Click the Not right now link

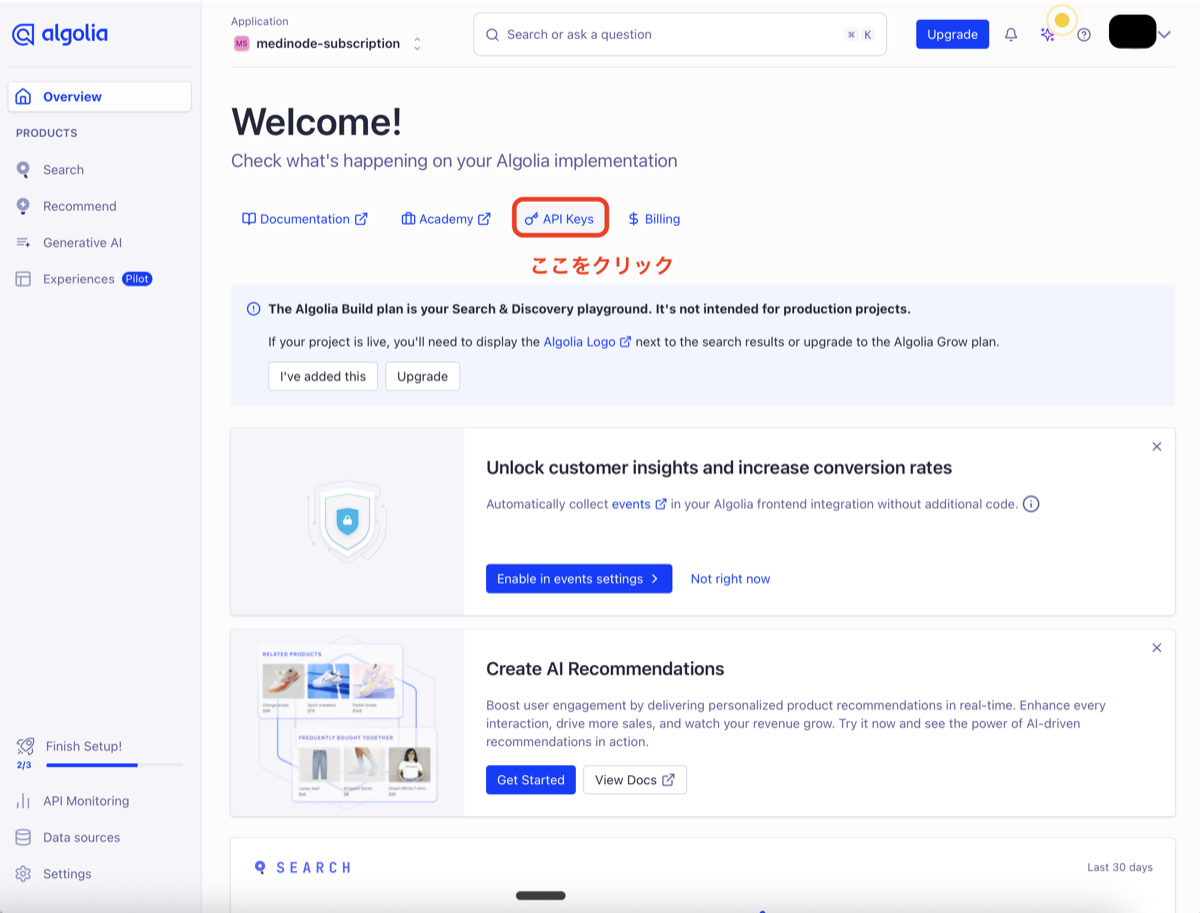(730, 579)
